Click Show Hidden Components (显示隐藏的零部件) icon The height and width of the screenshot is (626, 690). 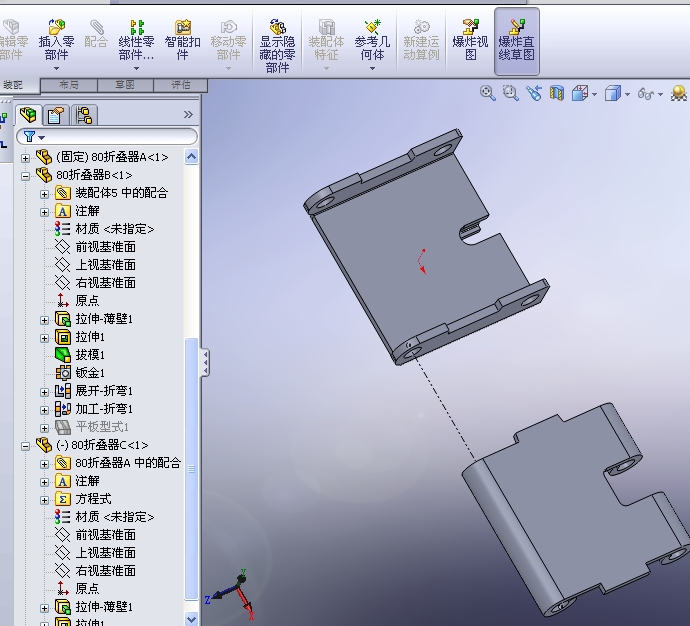(277, 27)
